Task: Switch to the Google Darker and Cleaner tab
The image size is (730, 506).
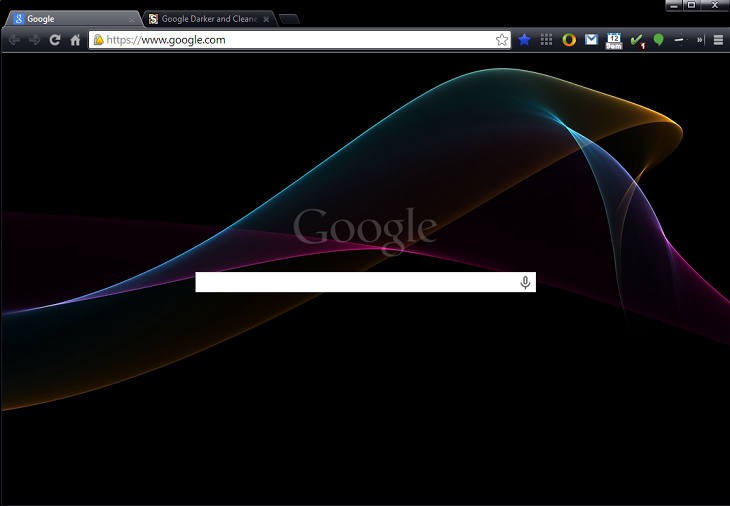Action: 210,19
